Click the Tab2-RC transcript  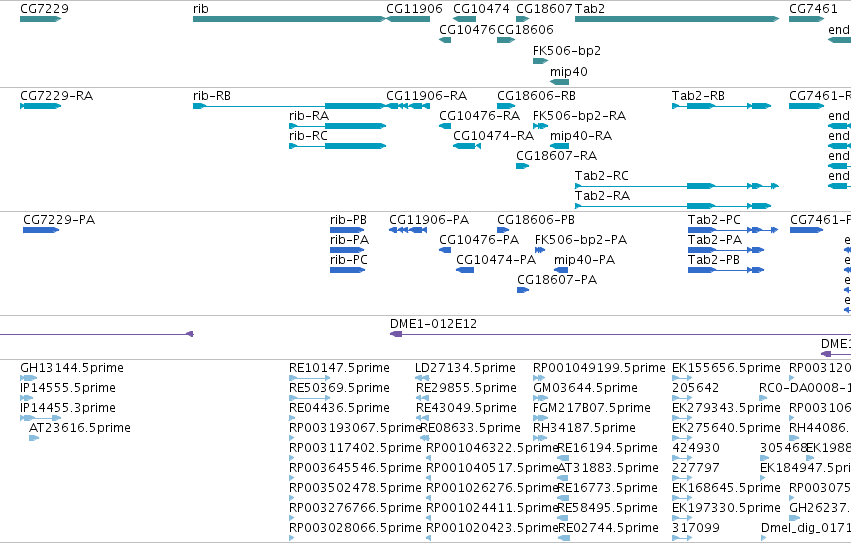677,186
